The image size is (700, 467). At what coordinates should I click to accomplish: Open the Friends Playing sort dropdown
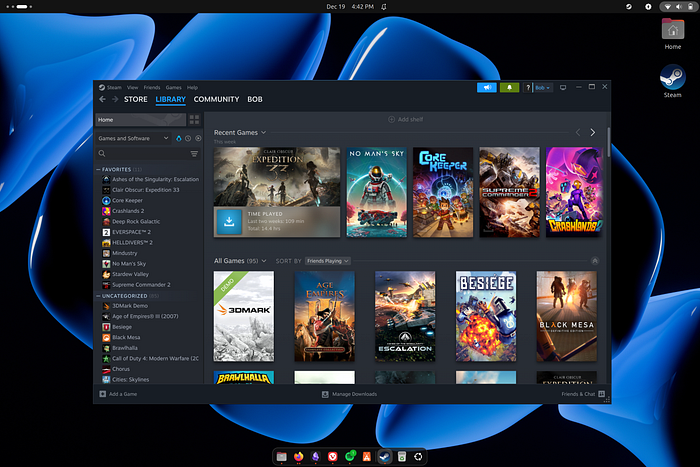pos(328,261)
